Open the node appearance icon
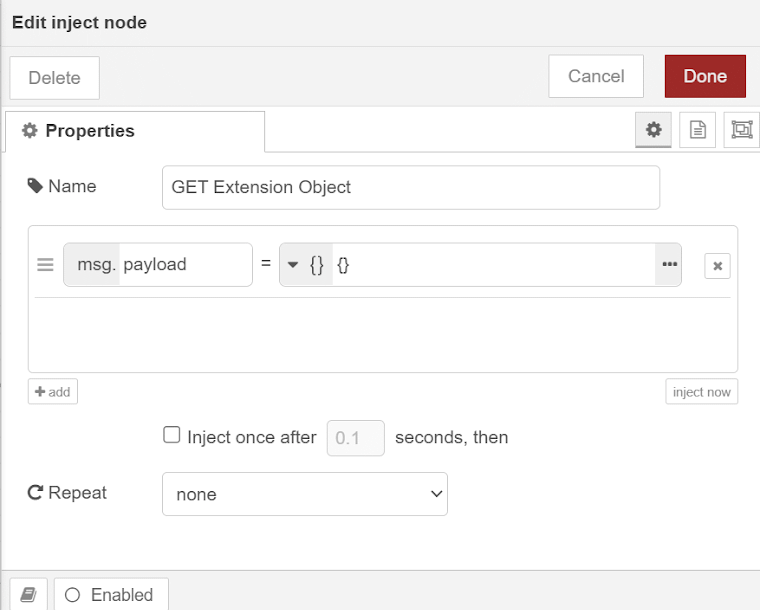This screenshot has width=760, height=610. [x=741, y=130]
